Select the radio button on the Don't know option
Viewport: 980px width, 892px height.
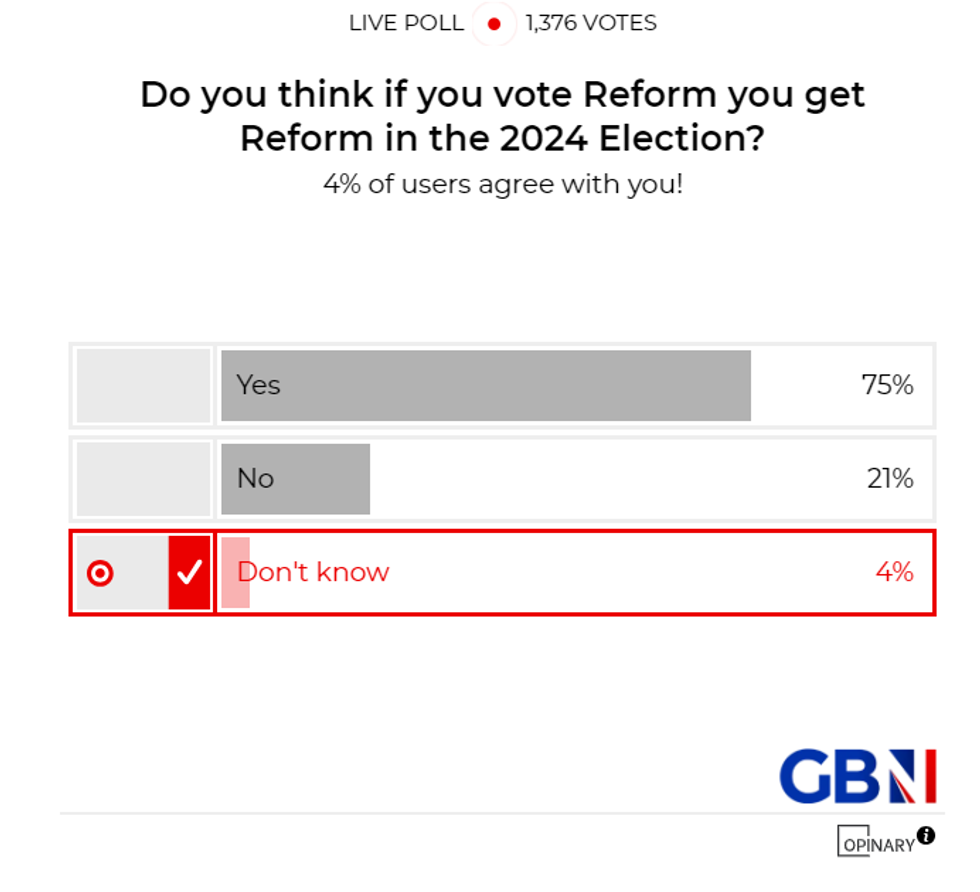tap(100, 572)
